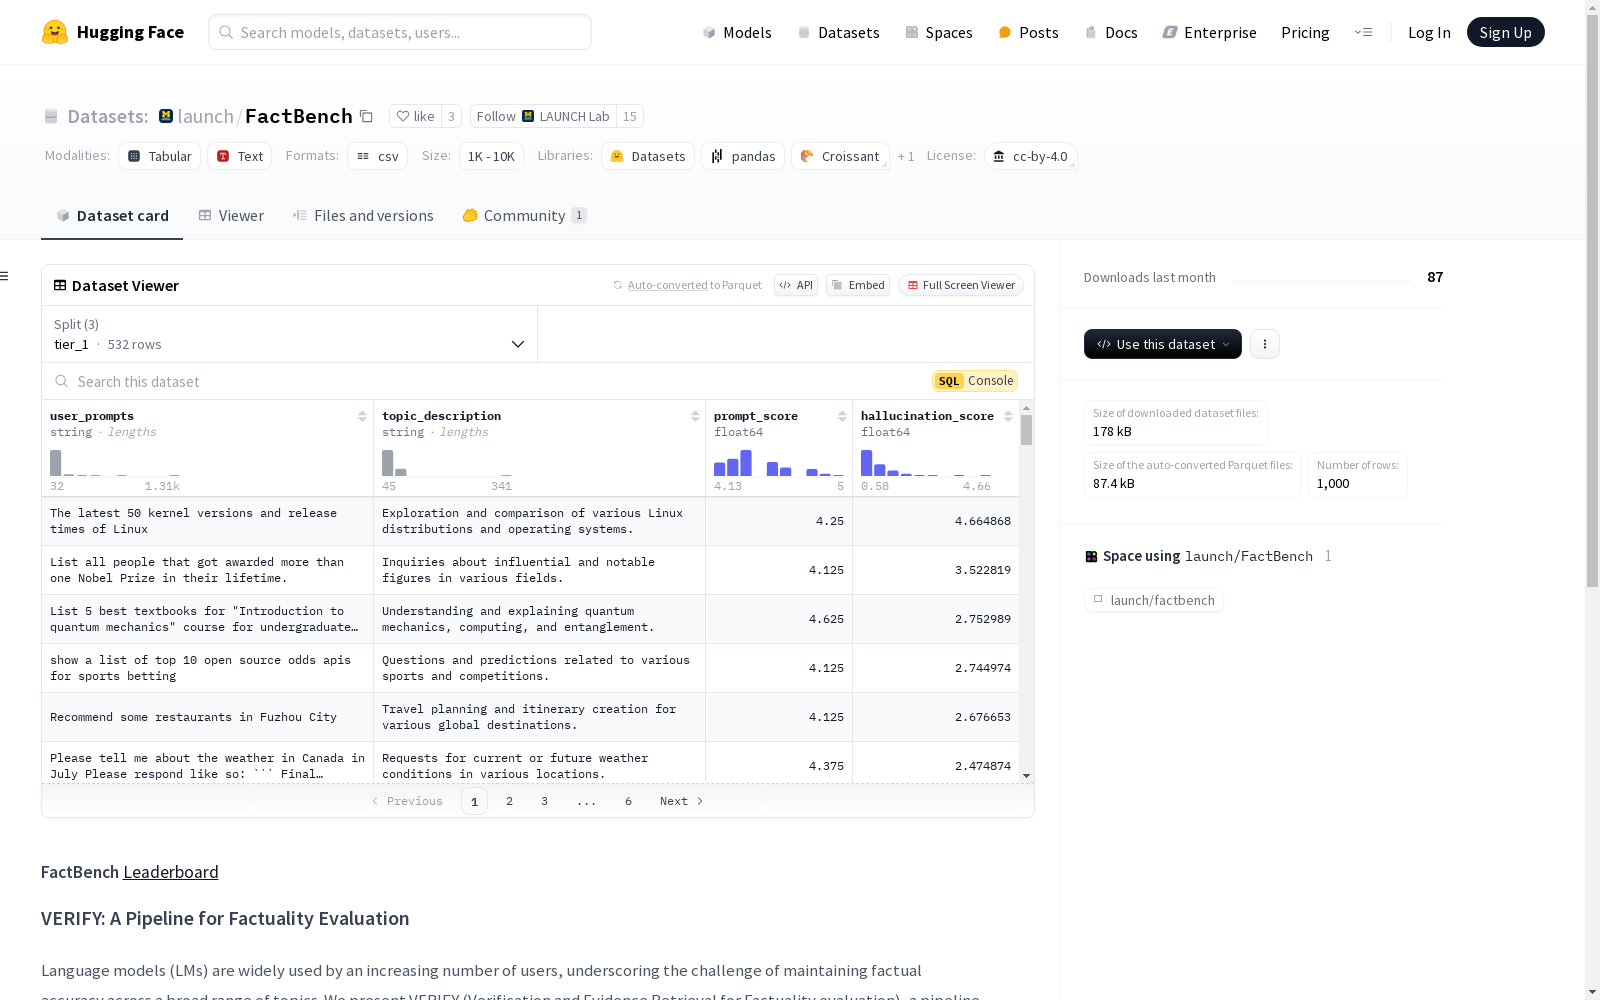1600x1000 pixels.
Task: Click the Linux kernel versions prompt cell
Action: tap(207, 521)
